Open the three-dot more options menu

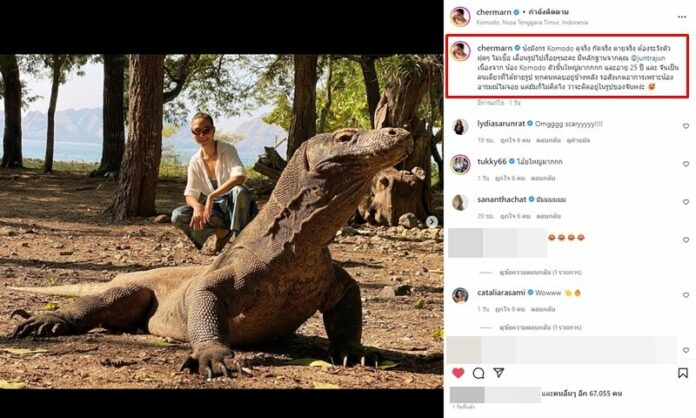click(x=684, y=16)
